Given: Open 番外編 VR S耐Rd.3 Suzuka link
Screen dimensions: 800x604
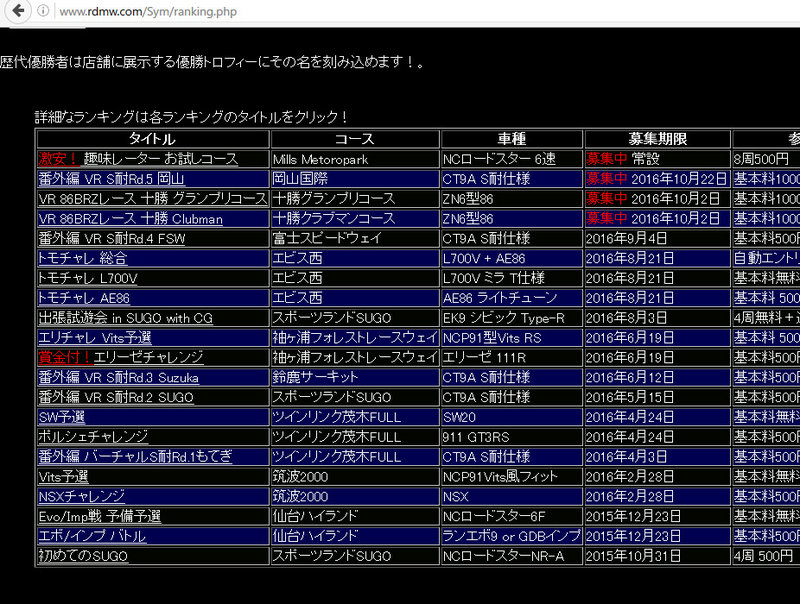Looking at the screenshot, I should [118, 377].
